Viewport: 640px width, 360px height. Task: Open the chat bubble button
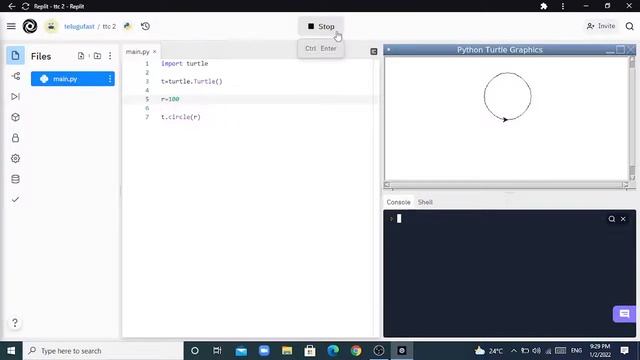(624, 314)
